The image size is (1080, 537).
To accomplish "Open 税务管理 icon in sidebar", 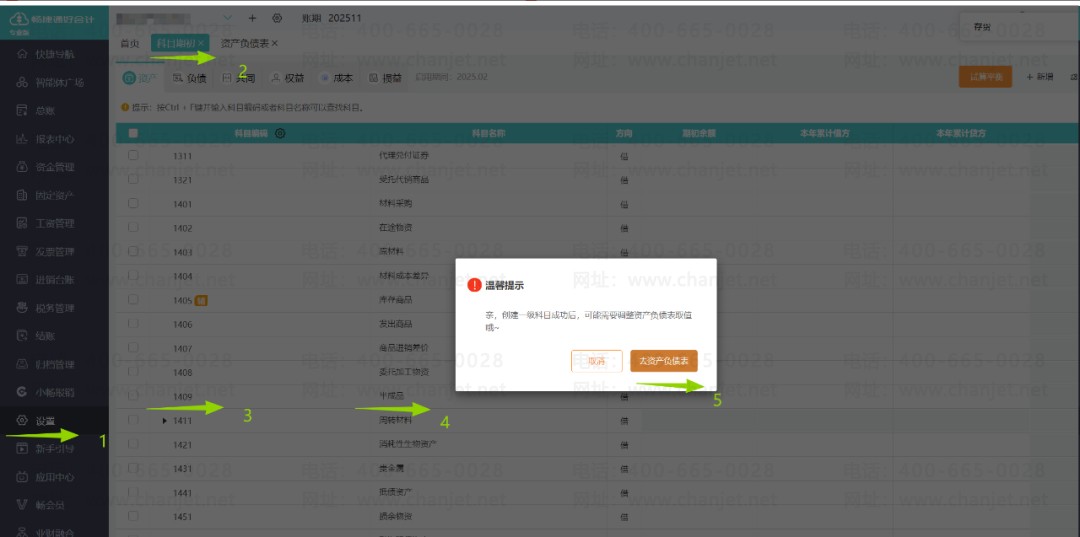I will coord(21,308).
